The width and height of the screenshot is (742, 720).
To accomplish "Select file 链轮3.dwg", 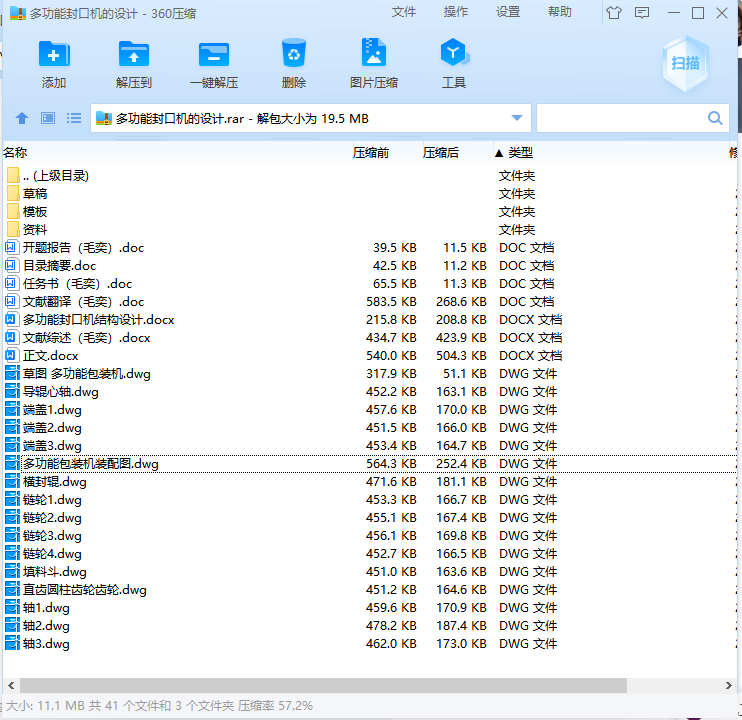I will pos(370,536).
